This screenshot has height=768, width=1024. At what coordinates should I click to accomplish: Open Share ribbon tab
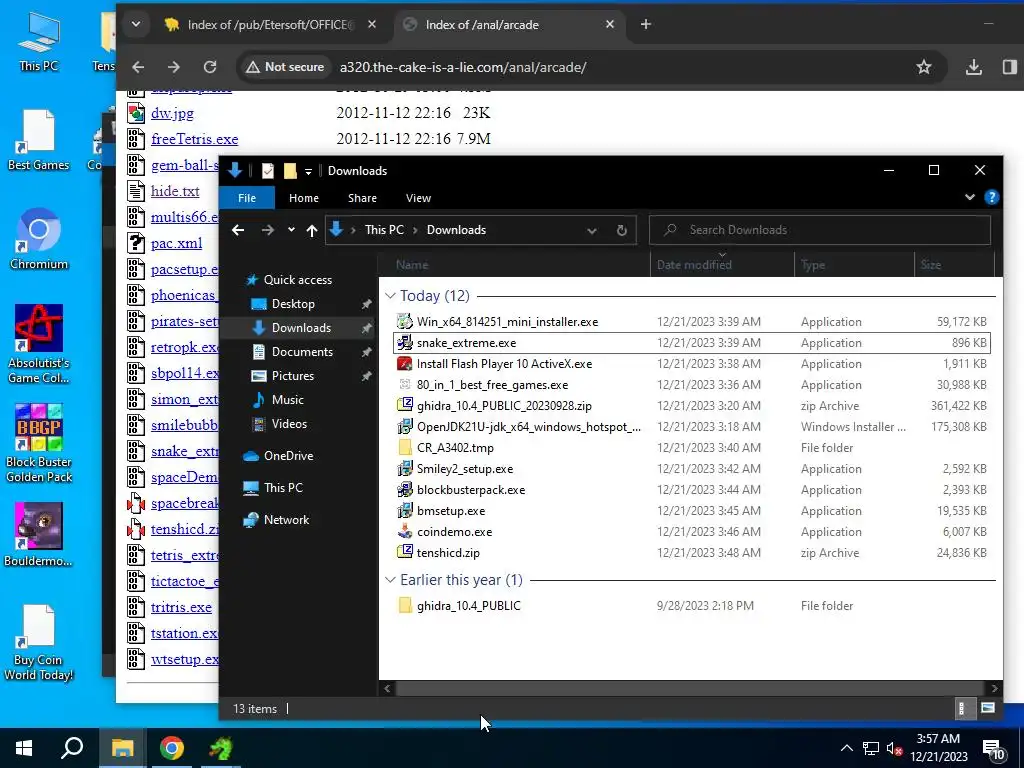point(362,198)
